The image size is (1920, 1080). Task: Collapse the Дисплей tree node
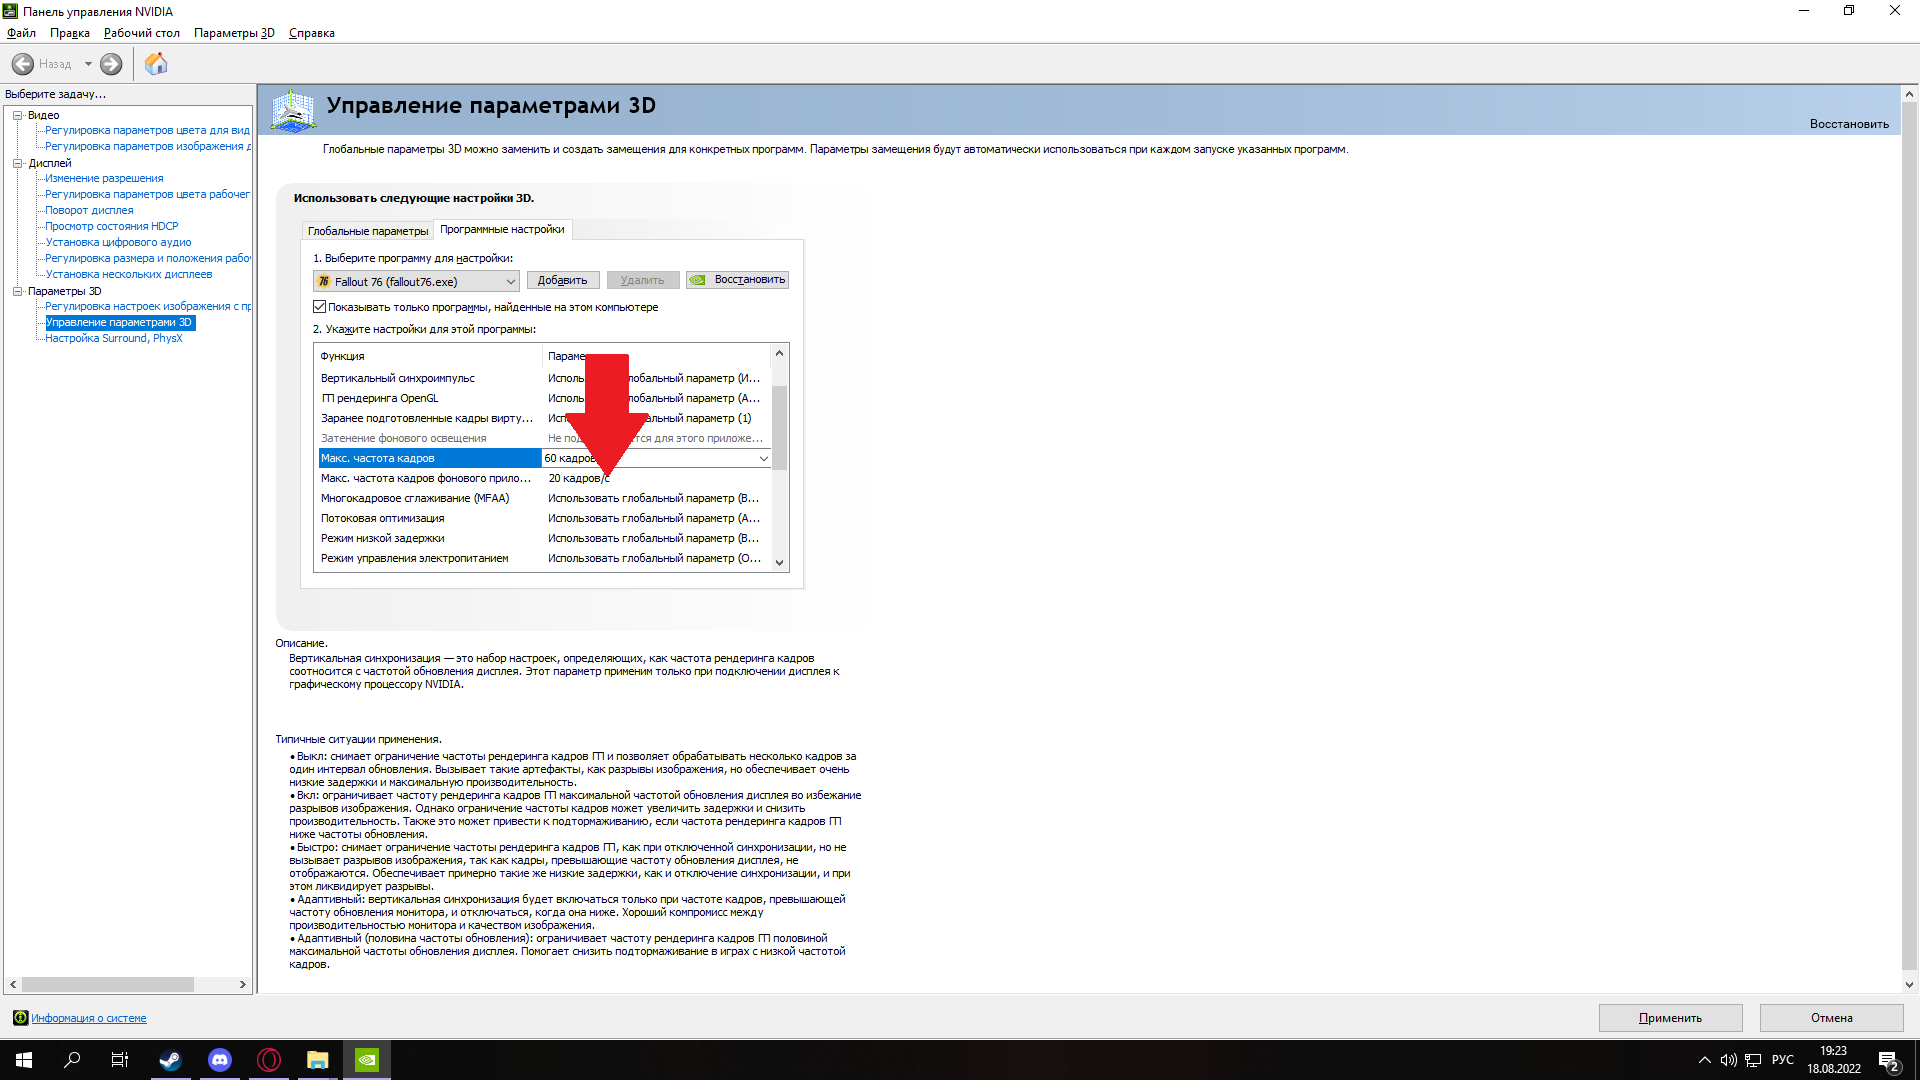(17, 163)
